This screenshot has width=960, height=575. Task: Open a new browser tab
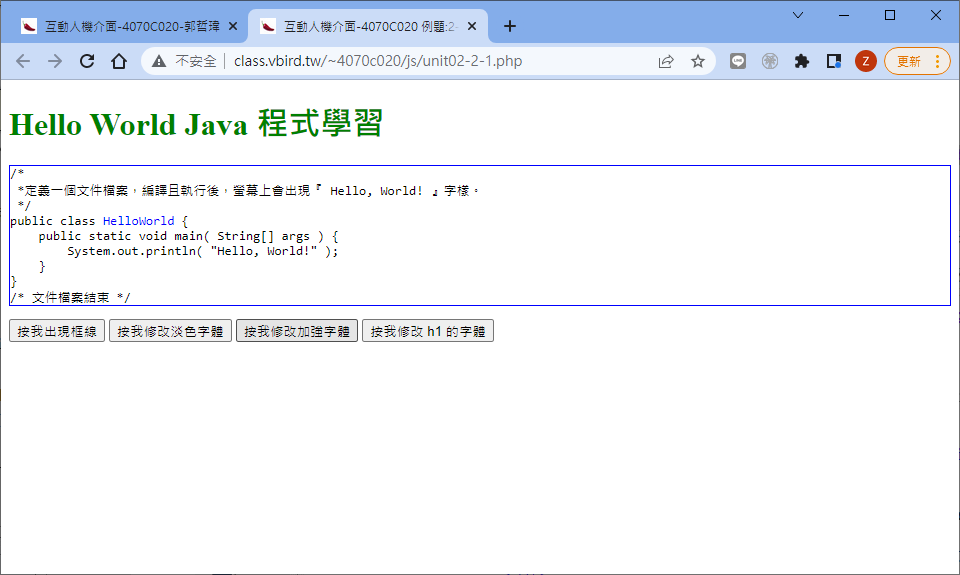[x=510, y=26]
